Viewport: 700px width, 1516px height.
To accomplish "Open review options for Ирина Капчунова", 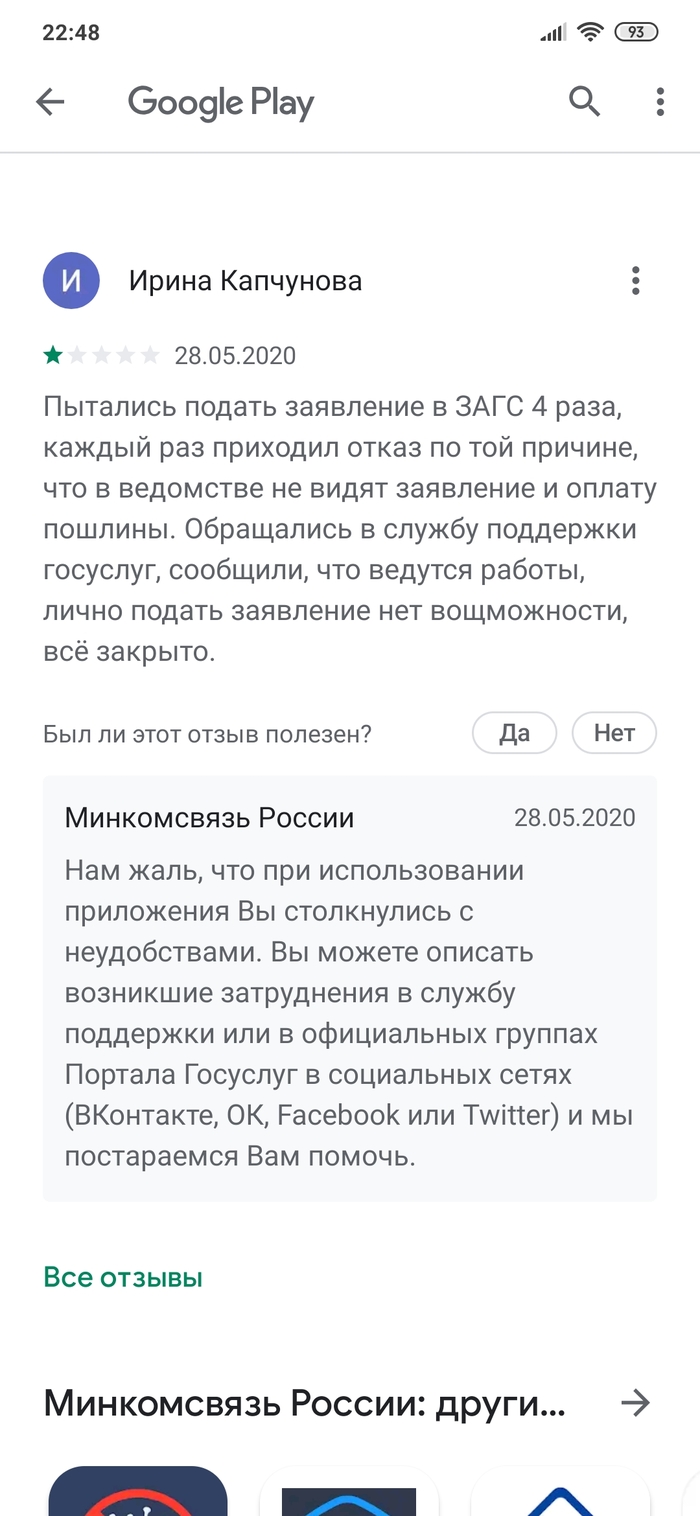I will (x=635, y=281).
